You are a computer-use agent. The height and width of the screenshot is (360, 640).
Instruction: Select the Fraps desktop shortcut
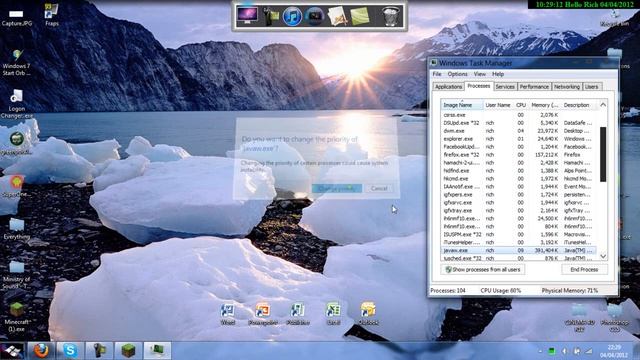click(51, 15)
